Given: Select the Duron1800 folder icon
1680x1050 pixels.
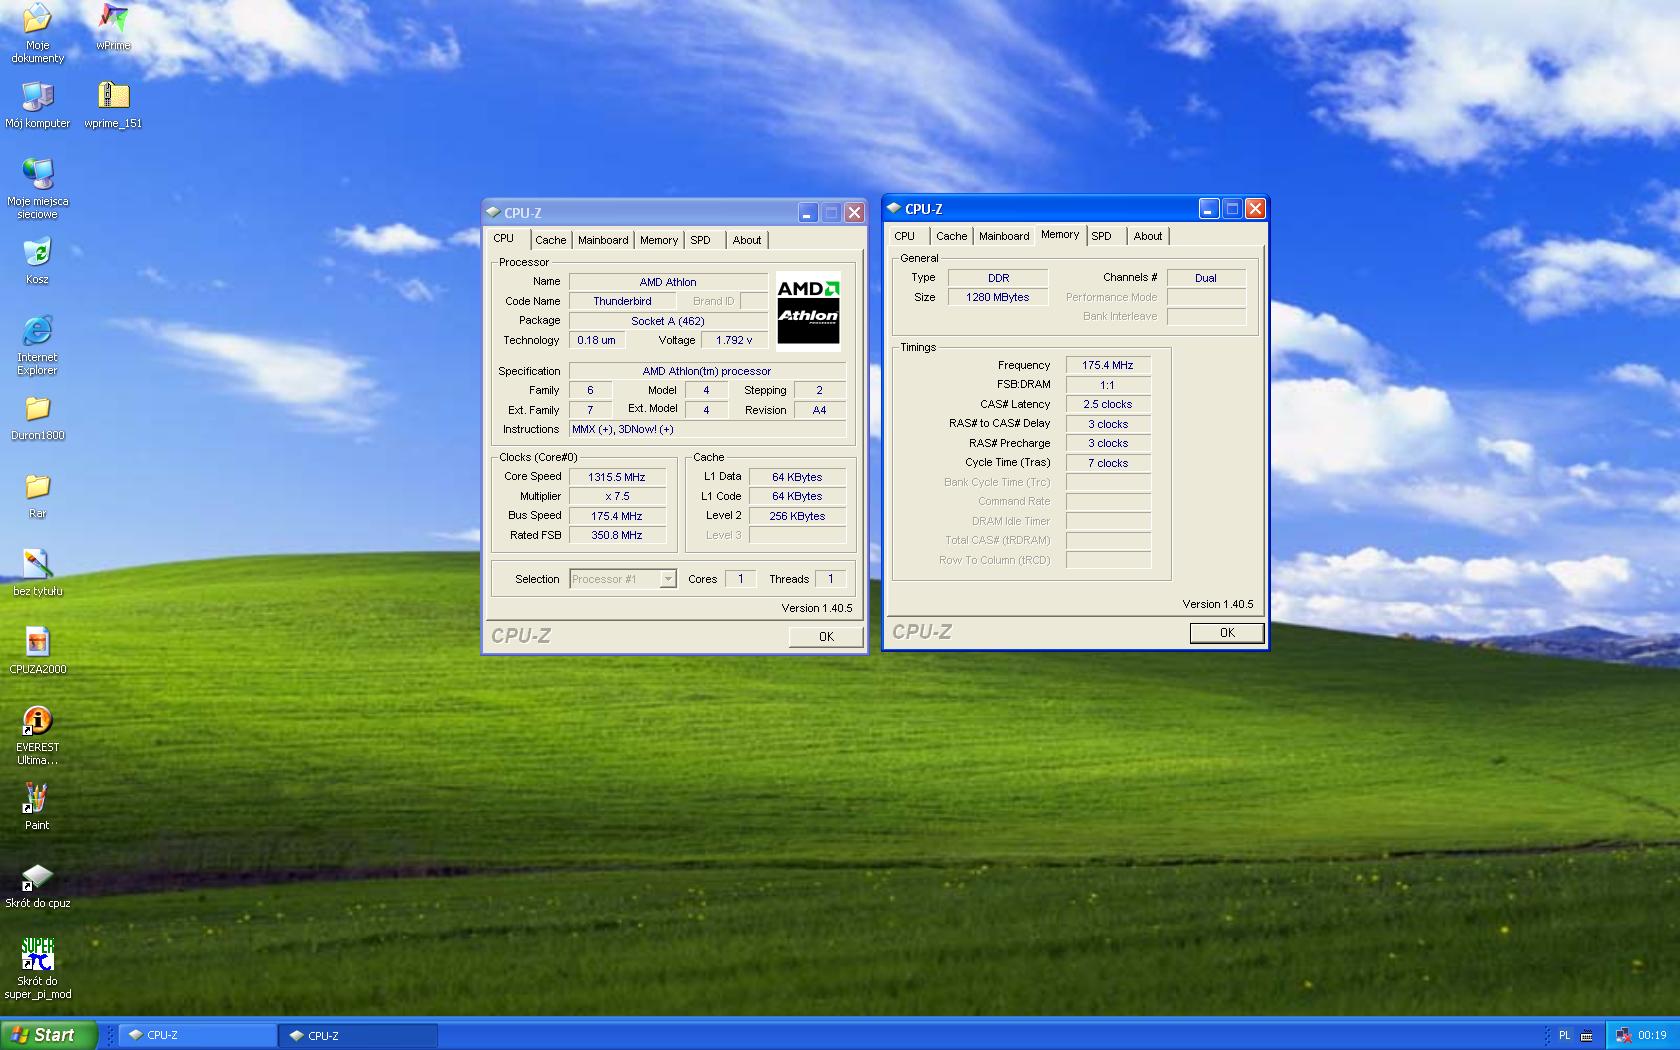Looking at the screenshot, I should click(37, 418).
